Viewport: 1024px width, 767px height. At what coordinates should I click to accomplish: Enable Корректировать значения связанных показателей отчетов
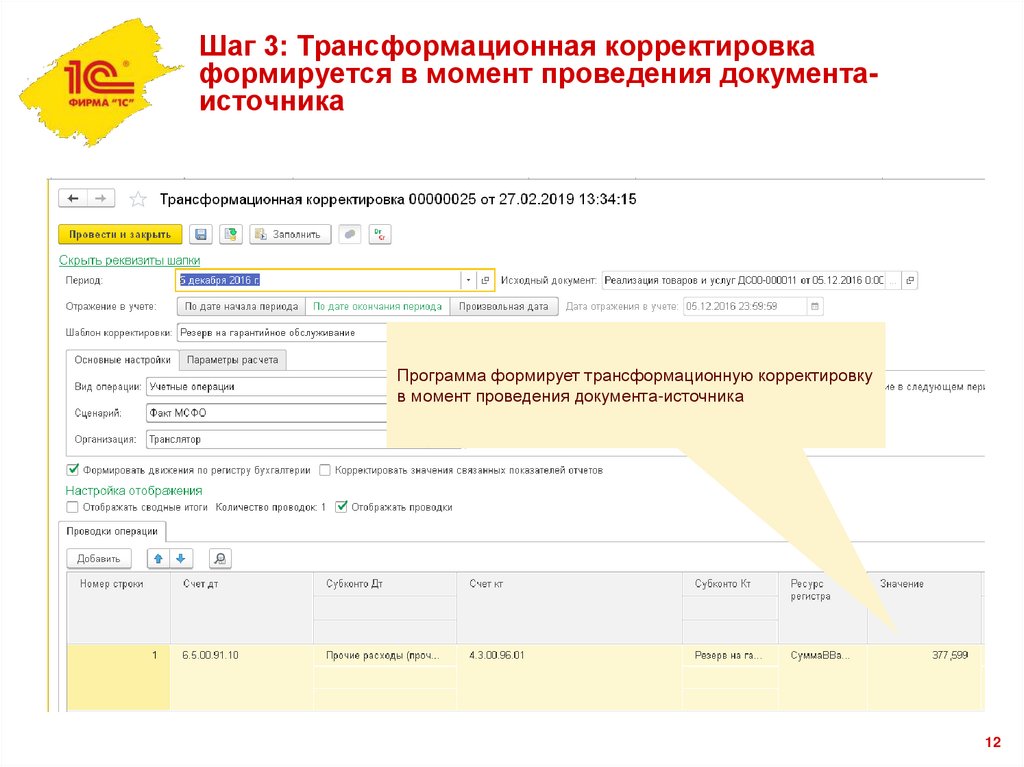coord(325,470)
